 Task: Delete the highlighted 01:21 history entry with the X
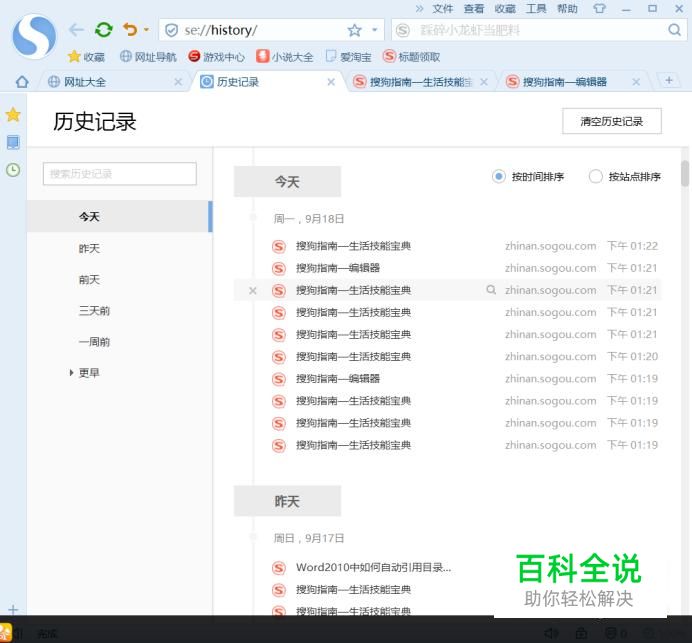252,290
